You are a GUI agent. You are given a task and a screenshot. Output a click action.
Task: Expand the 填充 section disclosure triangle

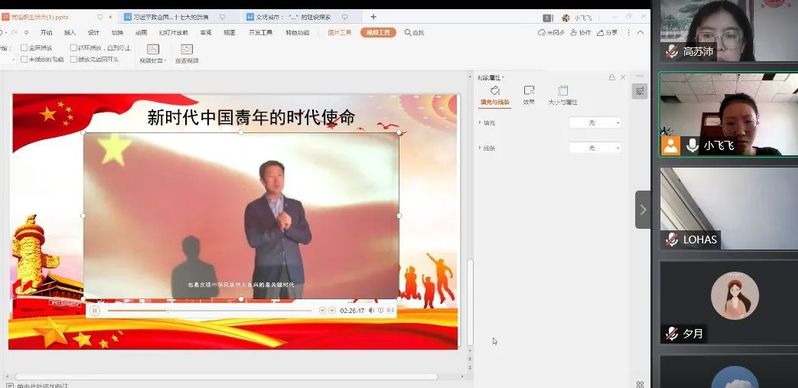click(479, 123)
